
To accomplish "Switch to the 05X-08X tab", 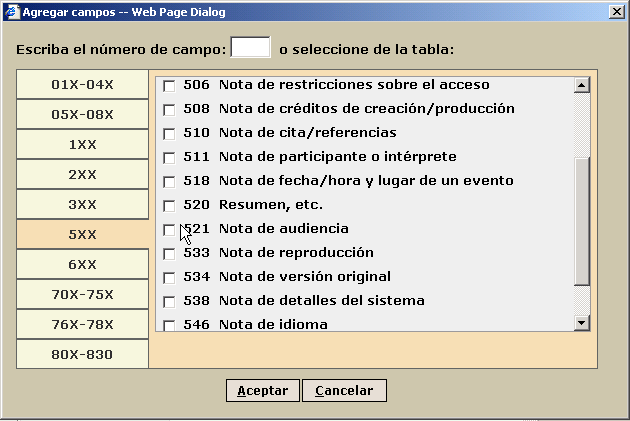I will (82, 115).
